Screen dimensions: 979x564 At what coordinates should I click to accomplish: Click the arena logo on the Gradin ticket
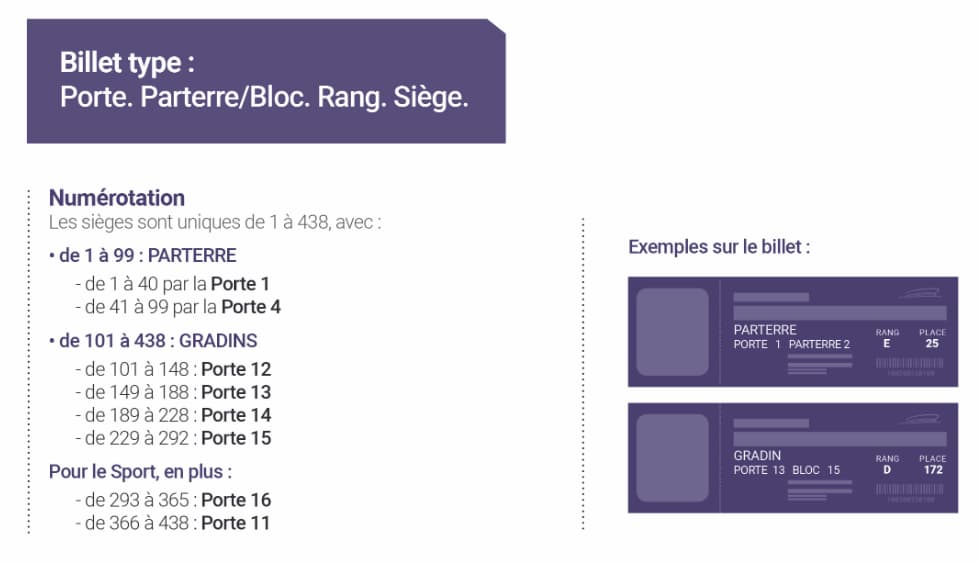(920, 420)
